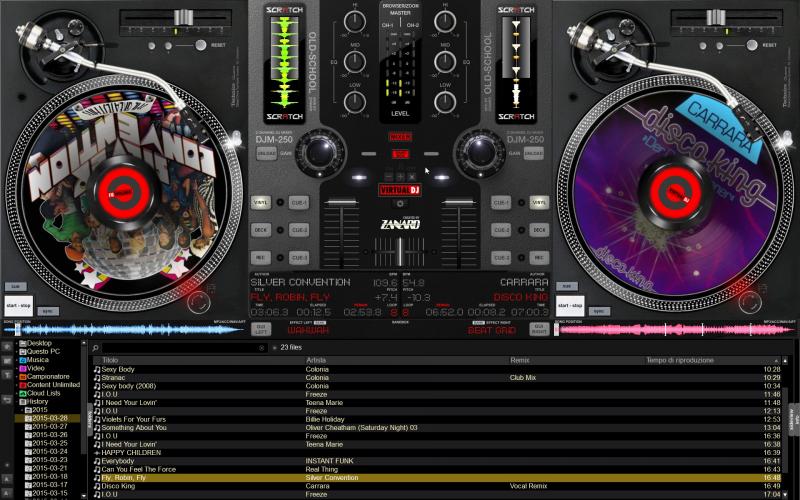Click the LOW knob on the left channel EQ

pos(355,102)
